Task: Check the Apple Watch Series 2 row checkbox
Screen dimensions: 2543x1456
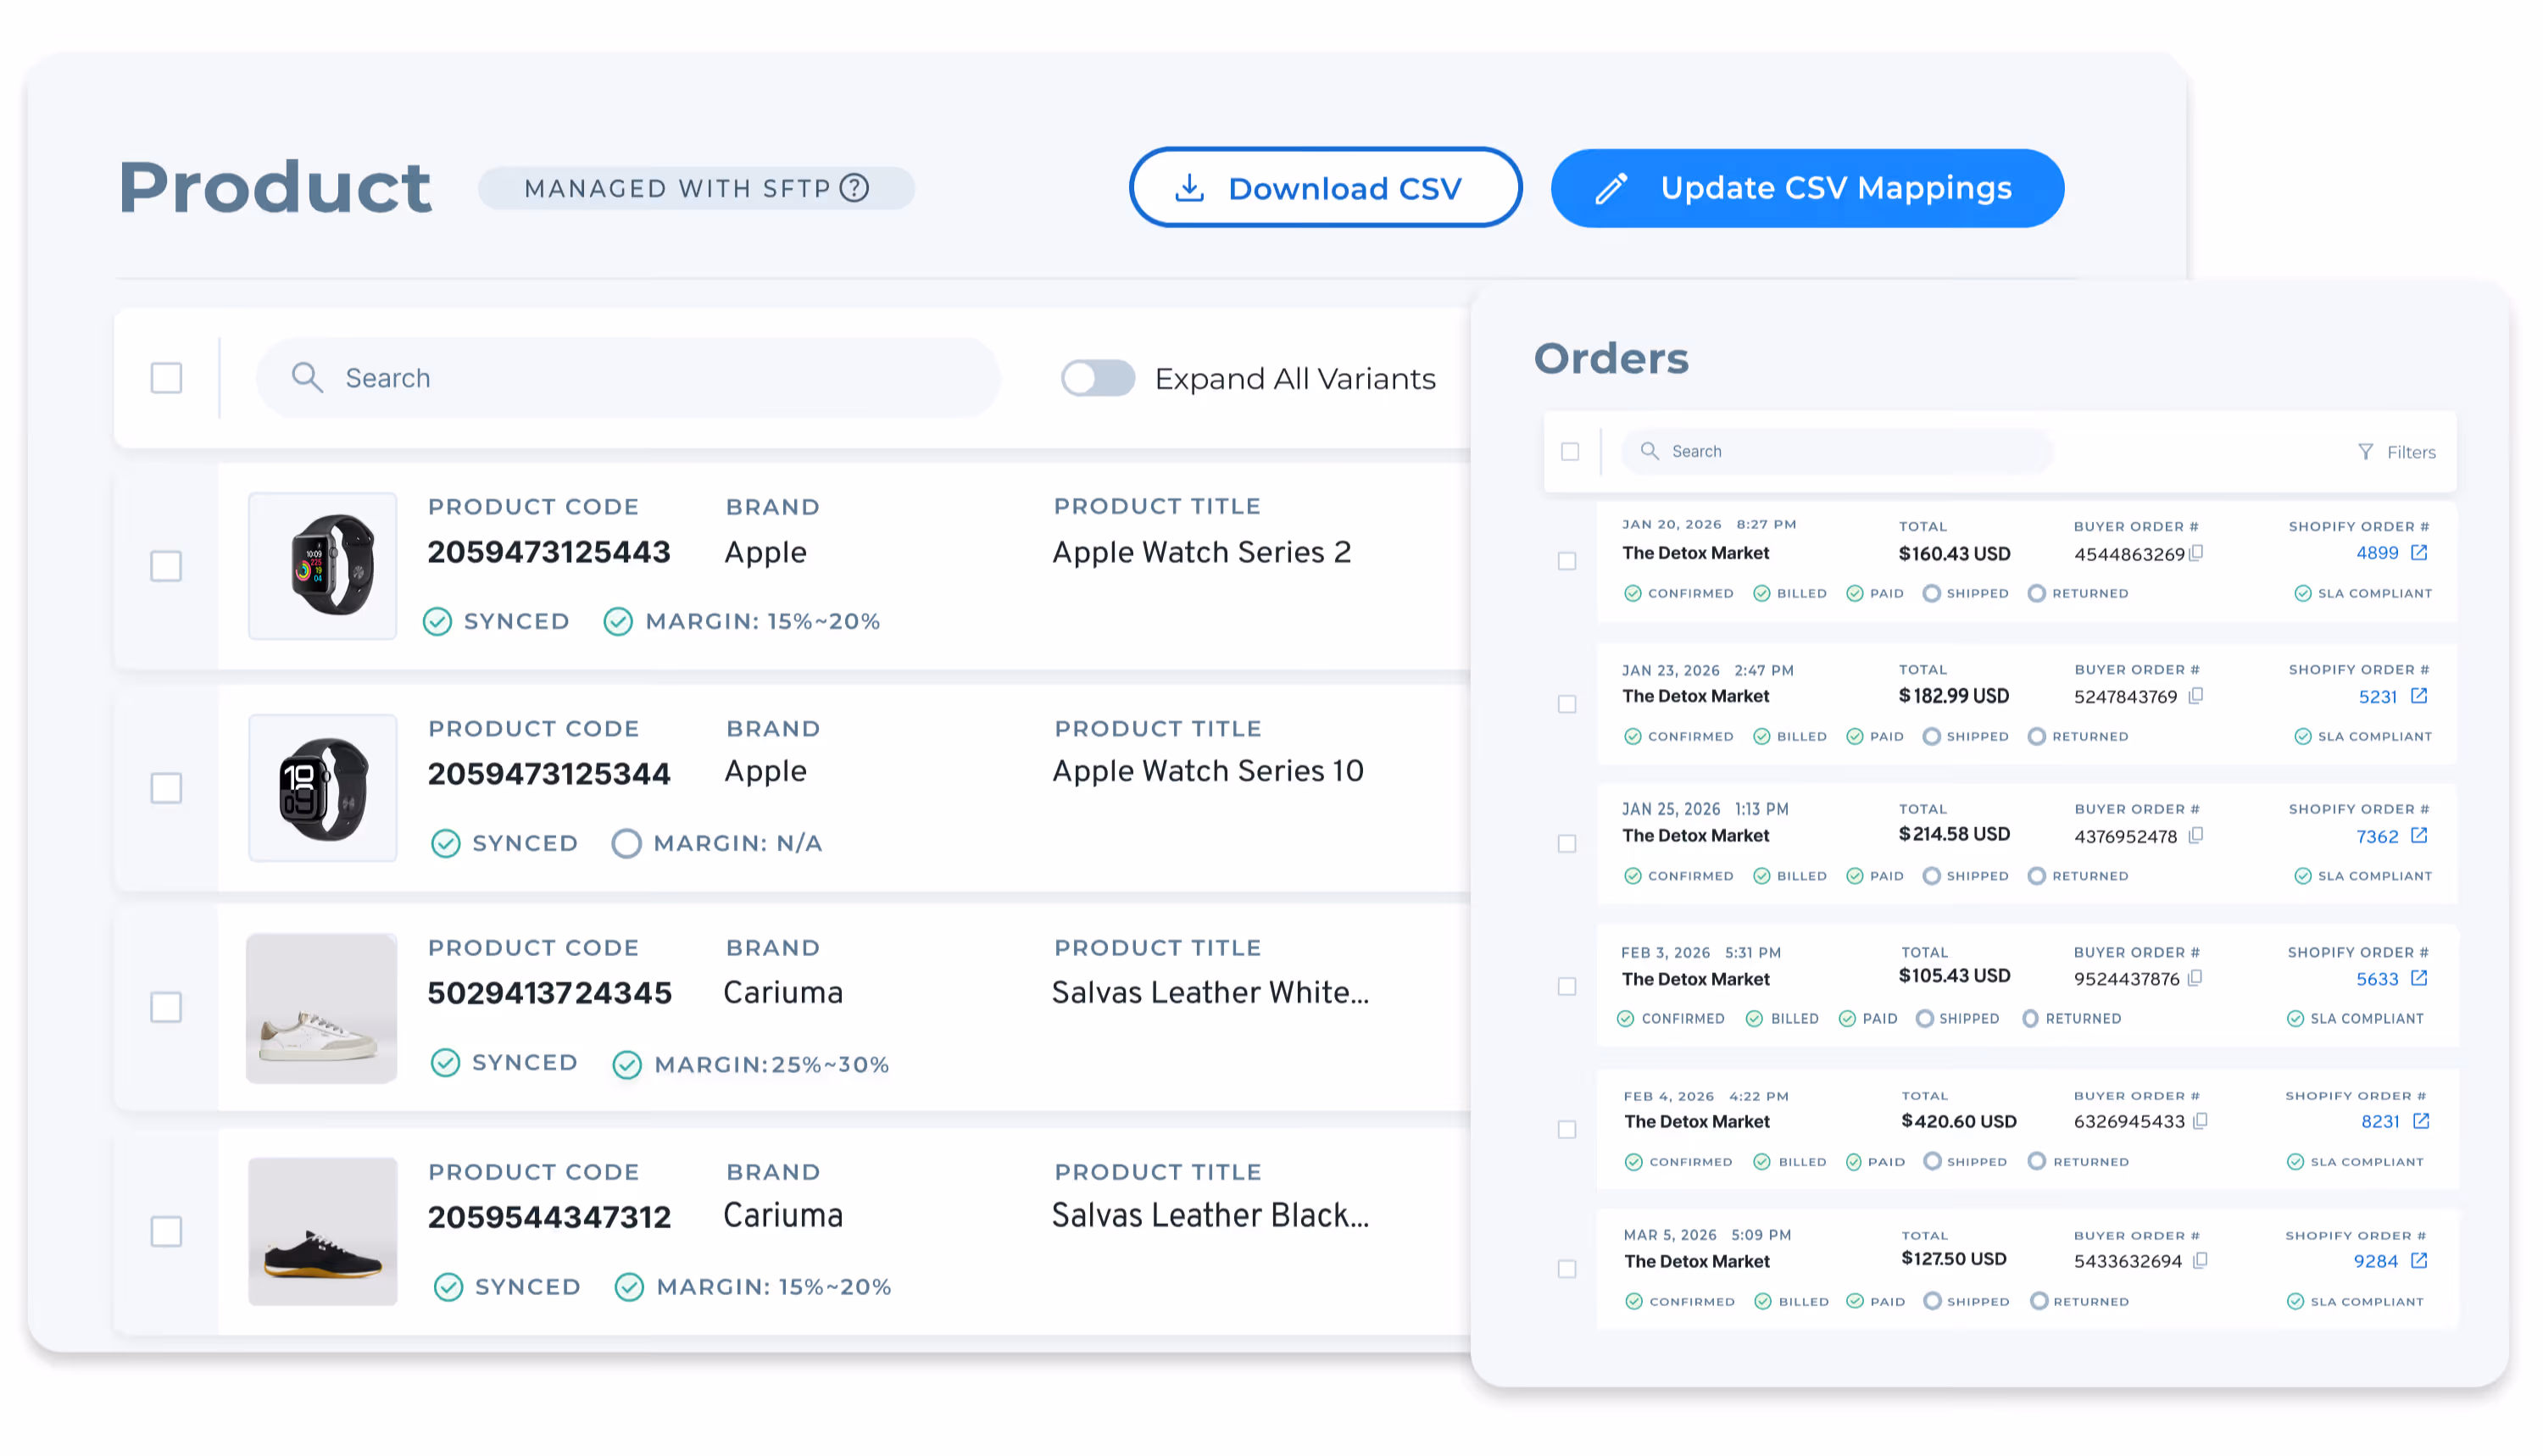Action: (166, 566)
